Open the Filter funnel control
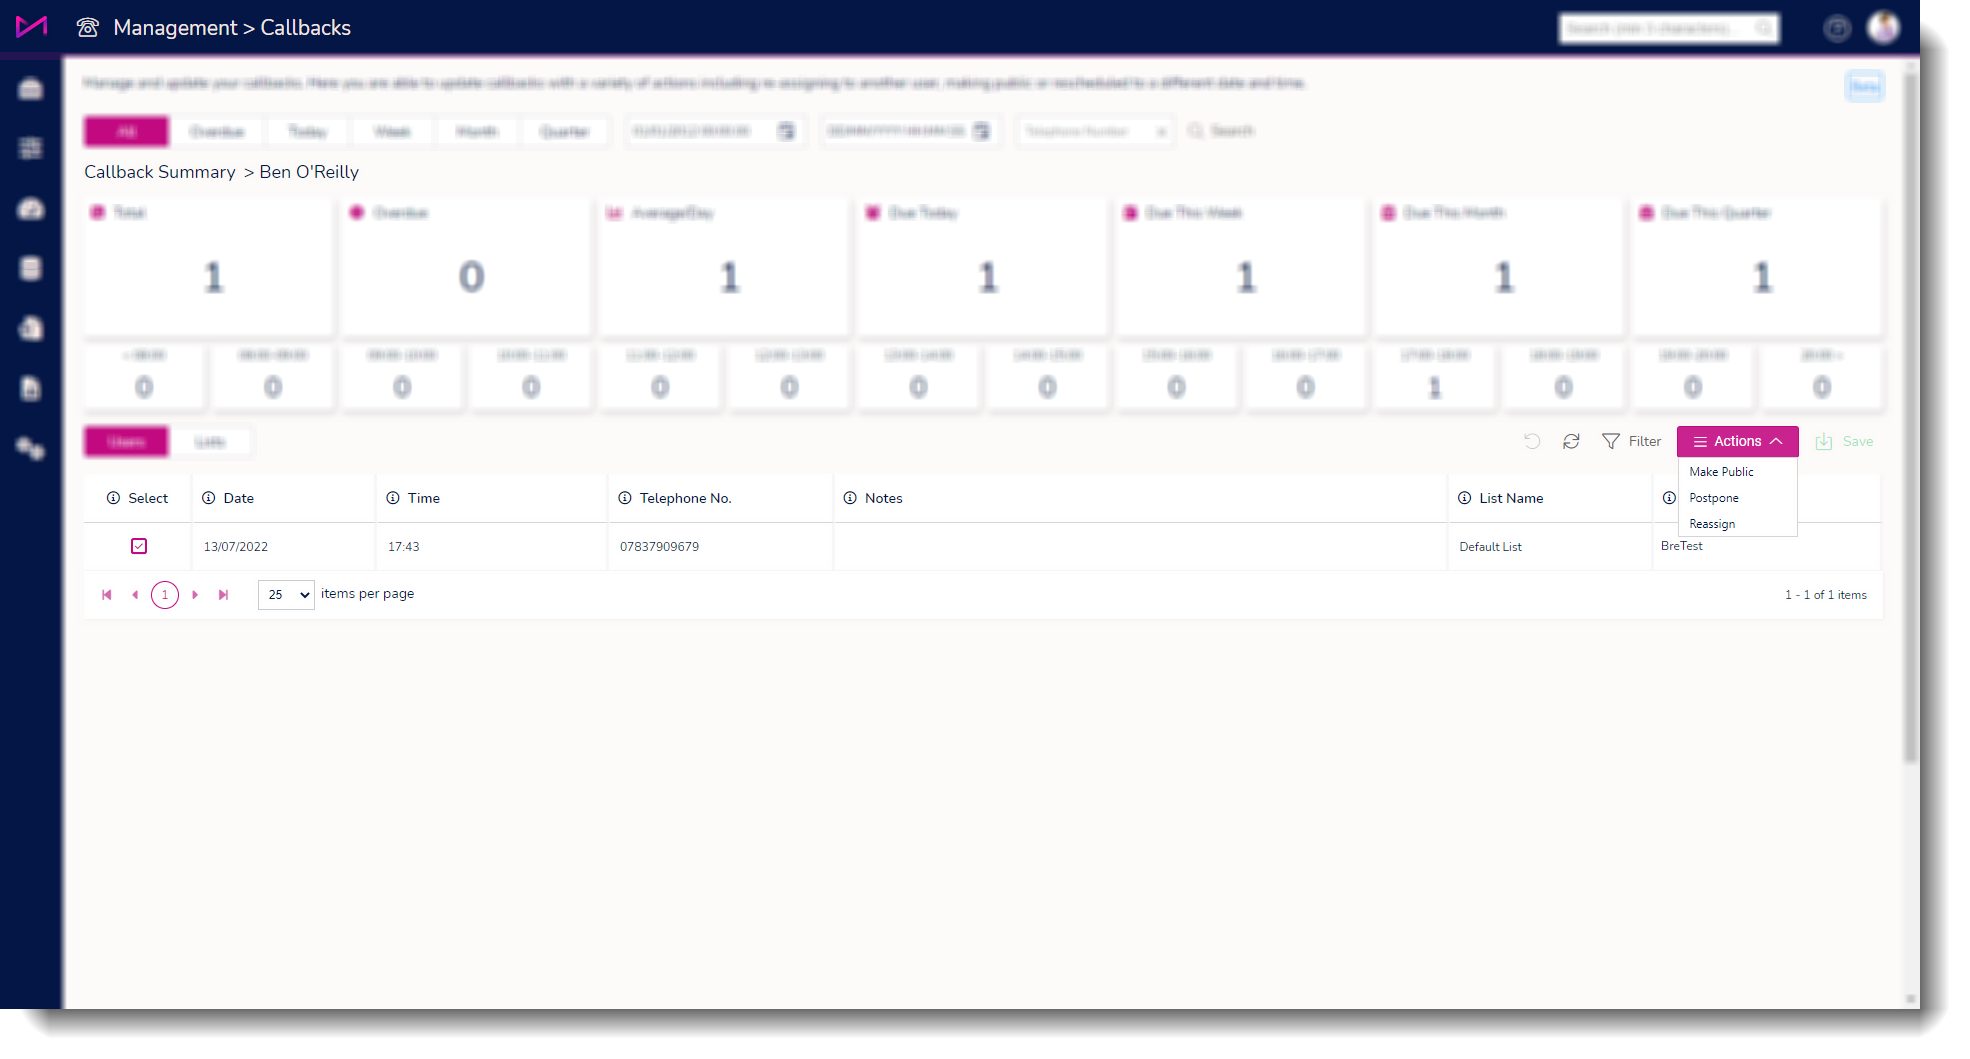The width and height of the screenshot is (1970, 1059). pos(1631,441)
